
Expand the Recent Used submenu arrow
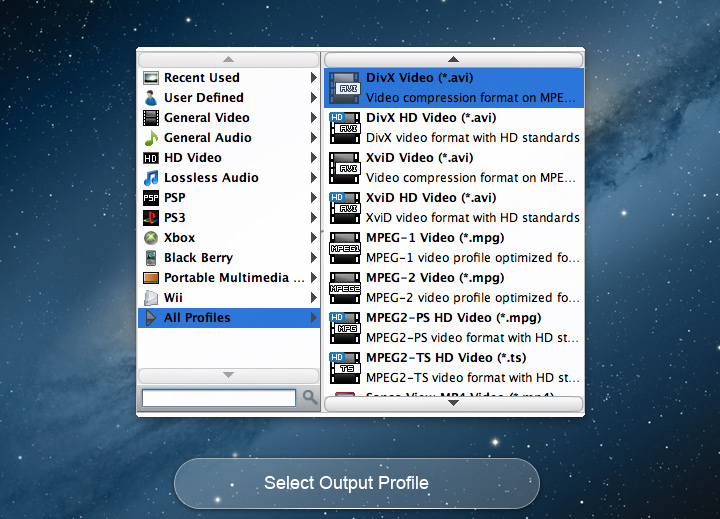(x=314, y=78)
